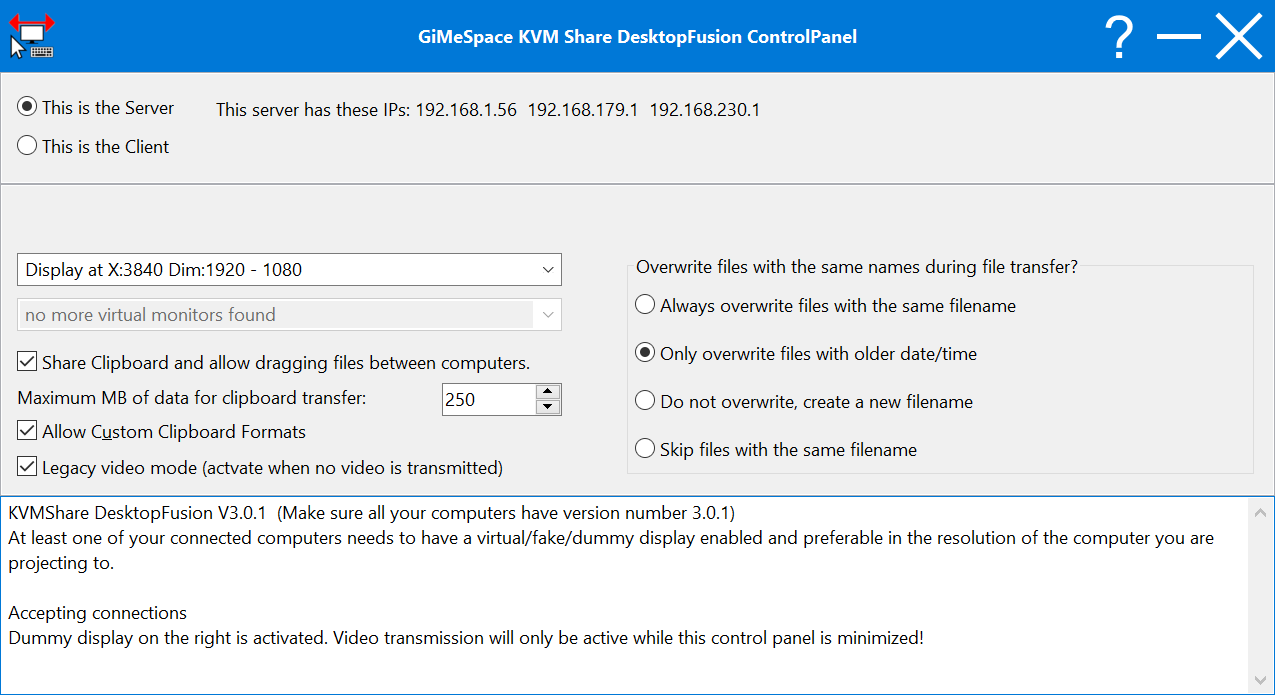Click the KVM Share app icon

pyautogui.click(x=32, y=36)
